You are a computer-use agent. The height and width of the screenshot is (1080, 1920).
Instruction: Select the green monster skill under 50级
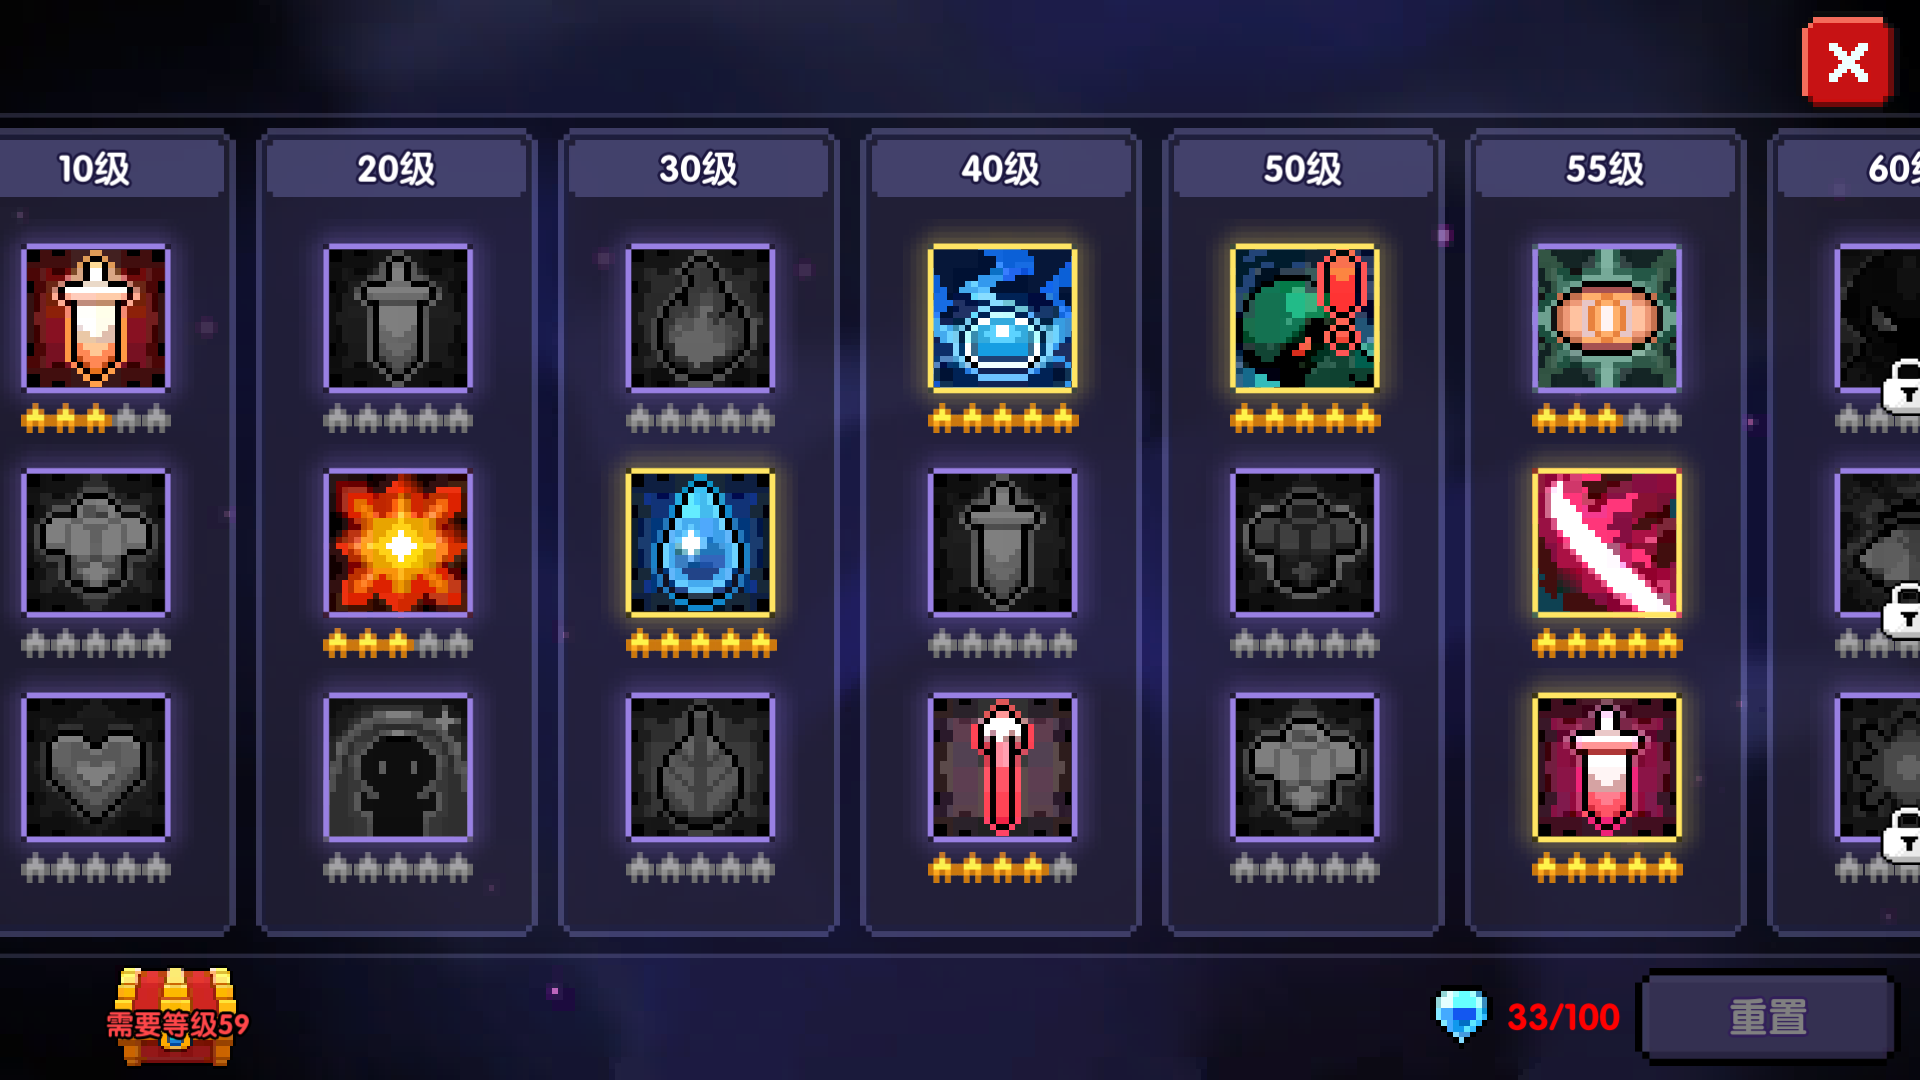1304,318
